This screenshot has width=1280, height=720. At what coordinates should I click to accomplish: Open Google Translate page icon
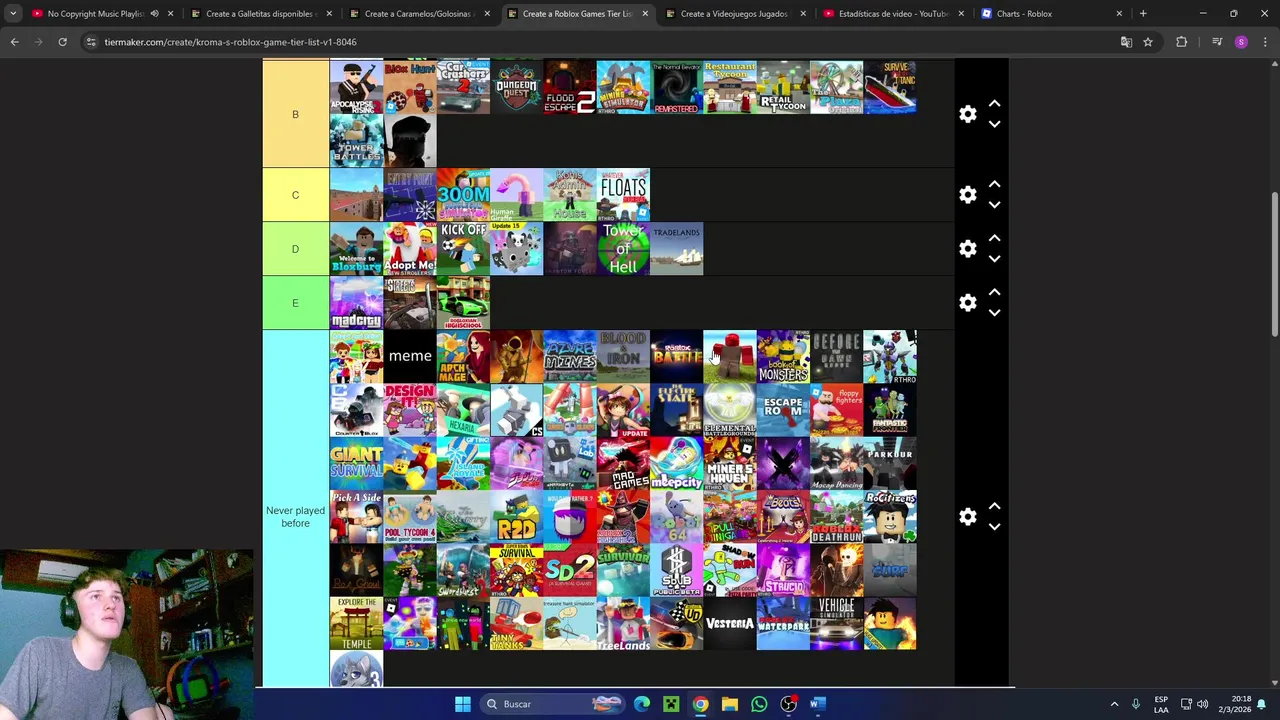click(x=1126, y=42)
